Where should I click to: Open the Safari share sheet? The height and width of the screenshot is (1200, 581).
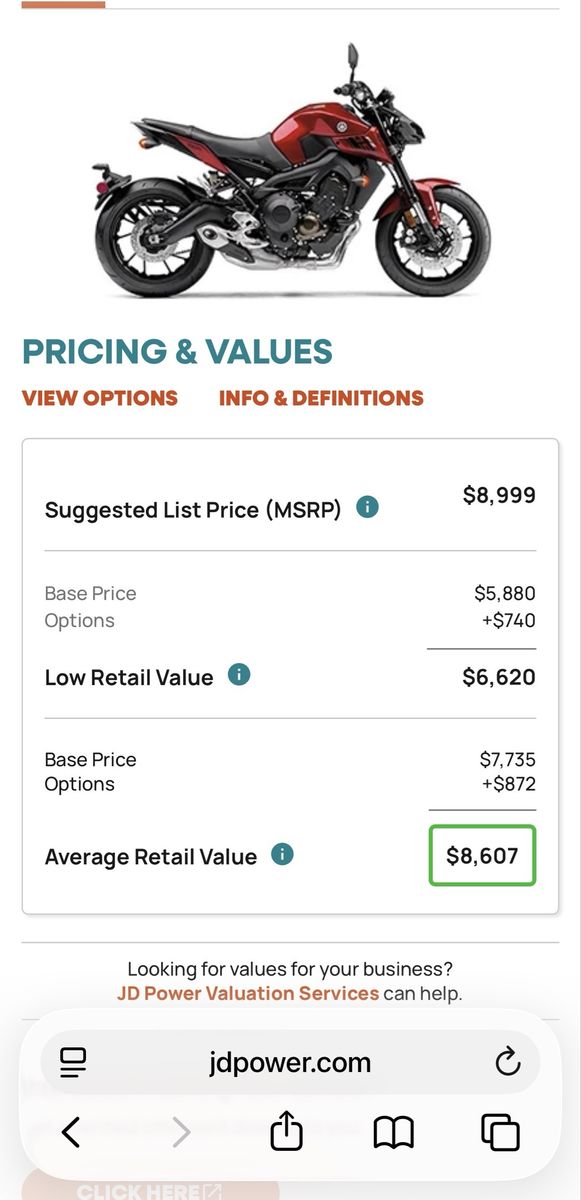coord(286,1131)
